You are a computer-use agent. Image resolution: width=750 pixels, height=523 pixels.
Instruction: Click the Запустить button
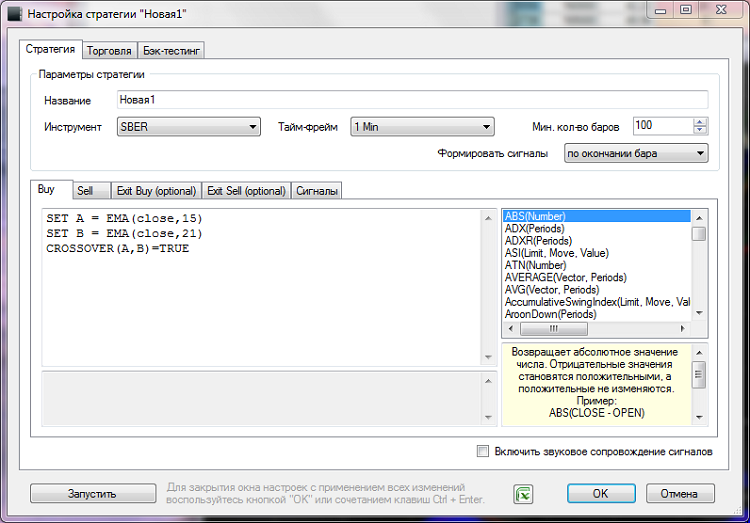pyautogui.click(x=93, y=494)
